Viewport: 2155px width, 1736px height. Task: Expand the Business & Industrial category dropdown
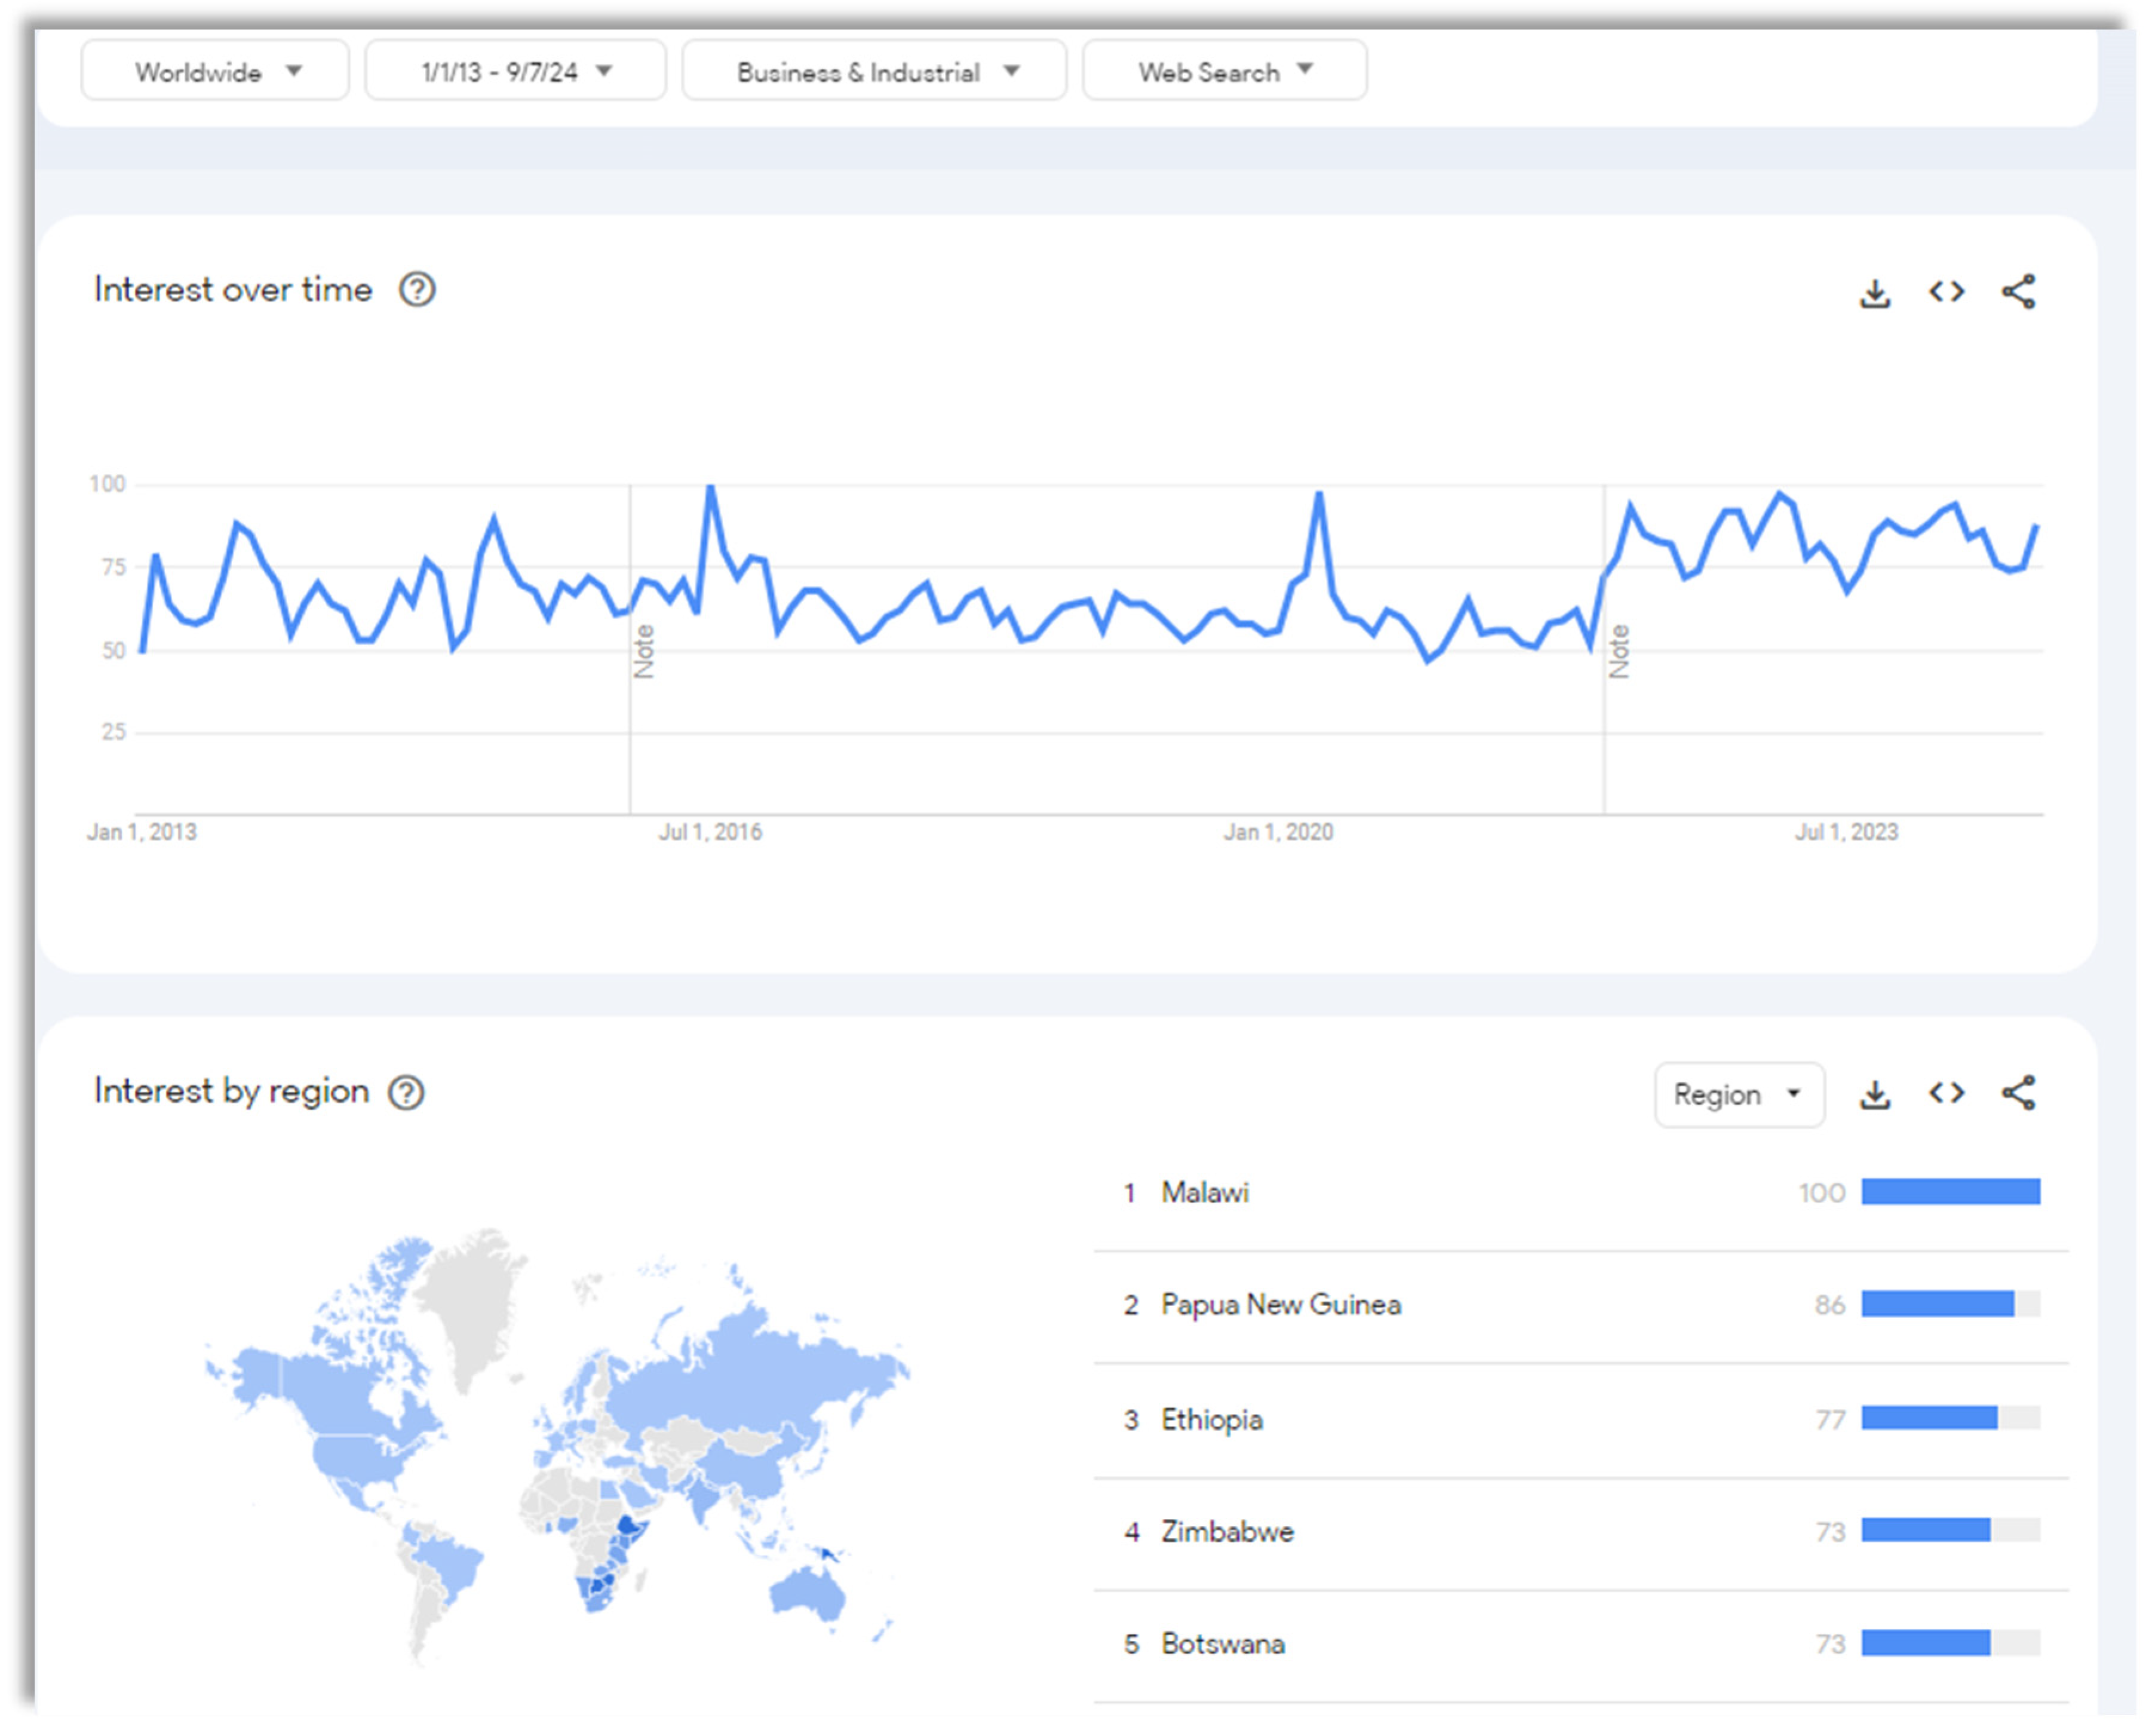(x=874, y=72)
